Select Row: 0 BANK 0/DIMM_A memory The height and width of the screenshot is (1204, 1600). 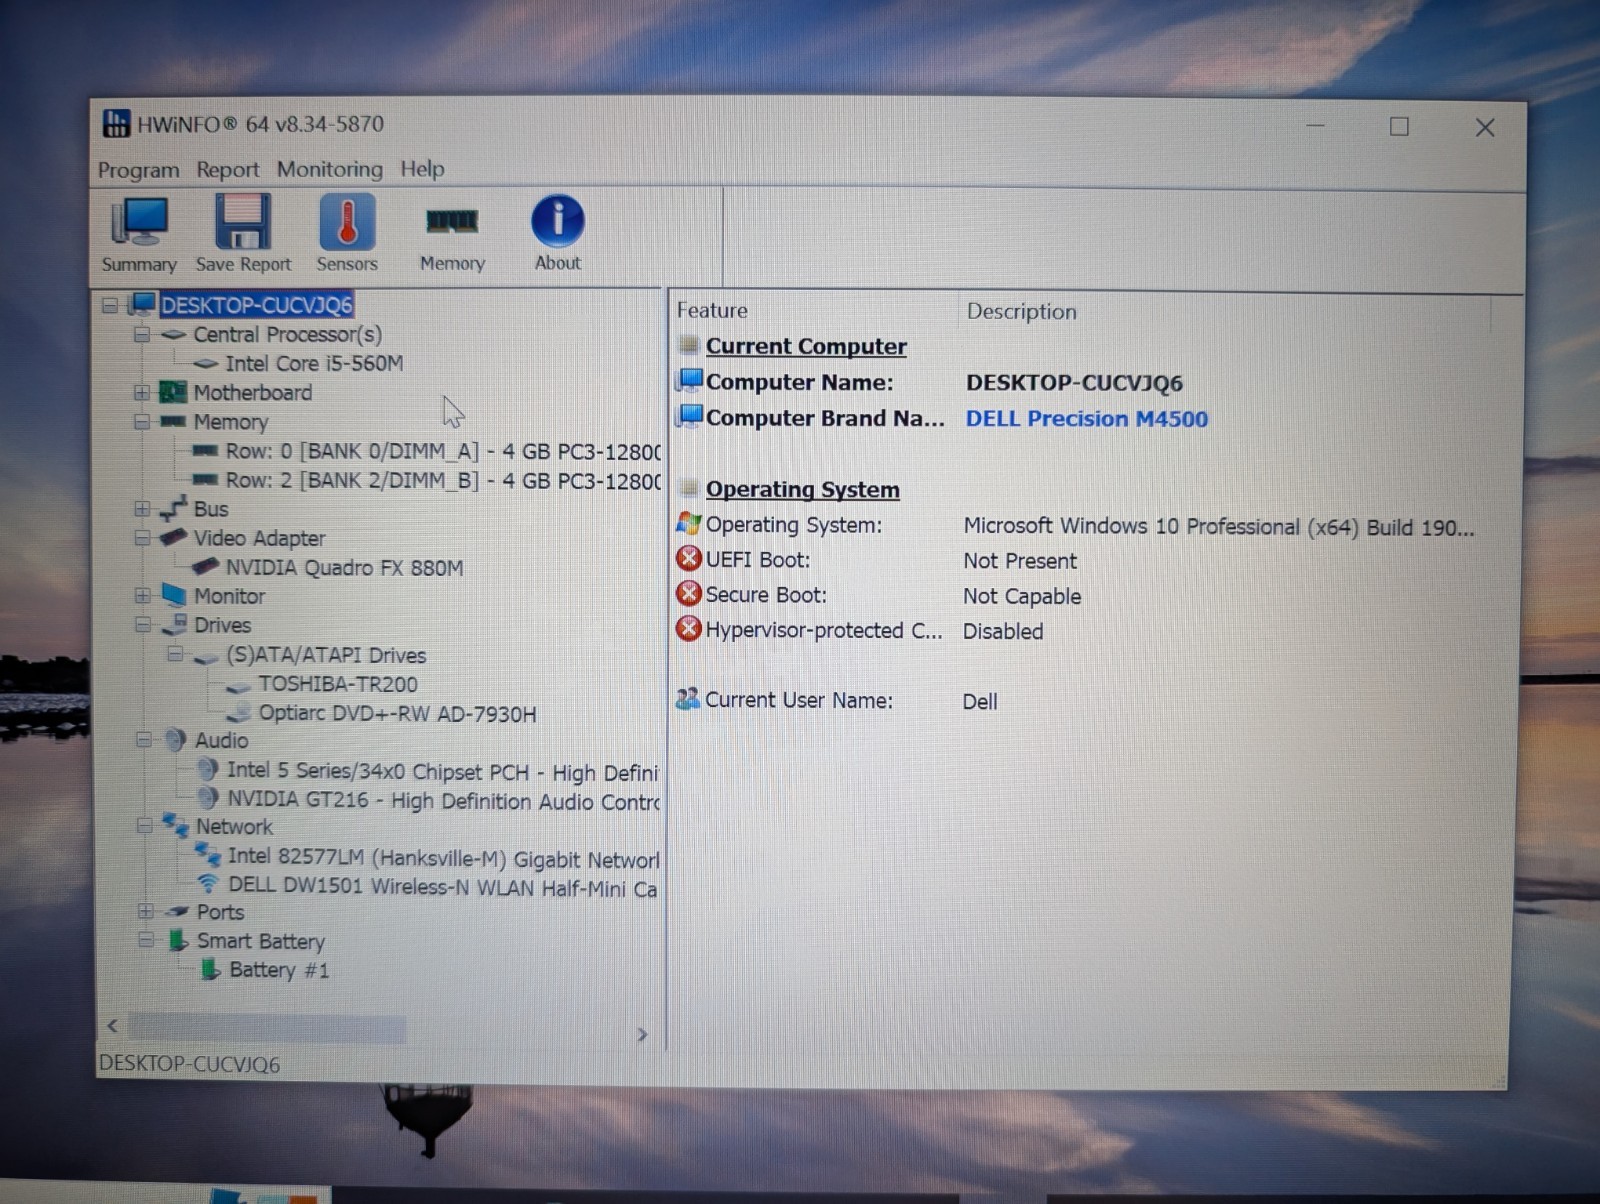tap(443, 451)
